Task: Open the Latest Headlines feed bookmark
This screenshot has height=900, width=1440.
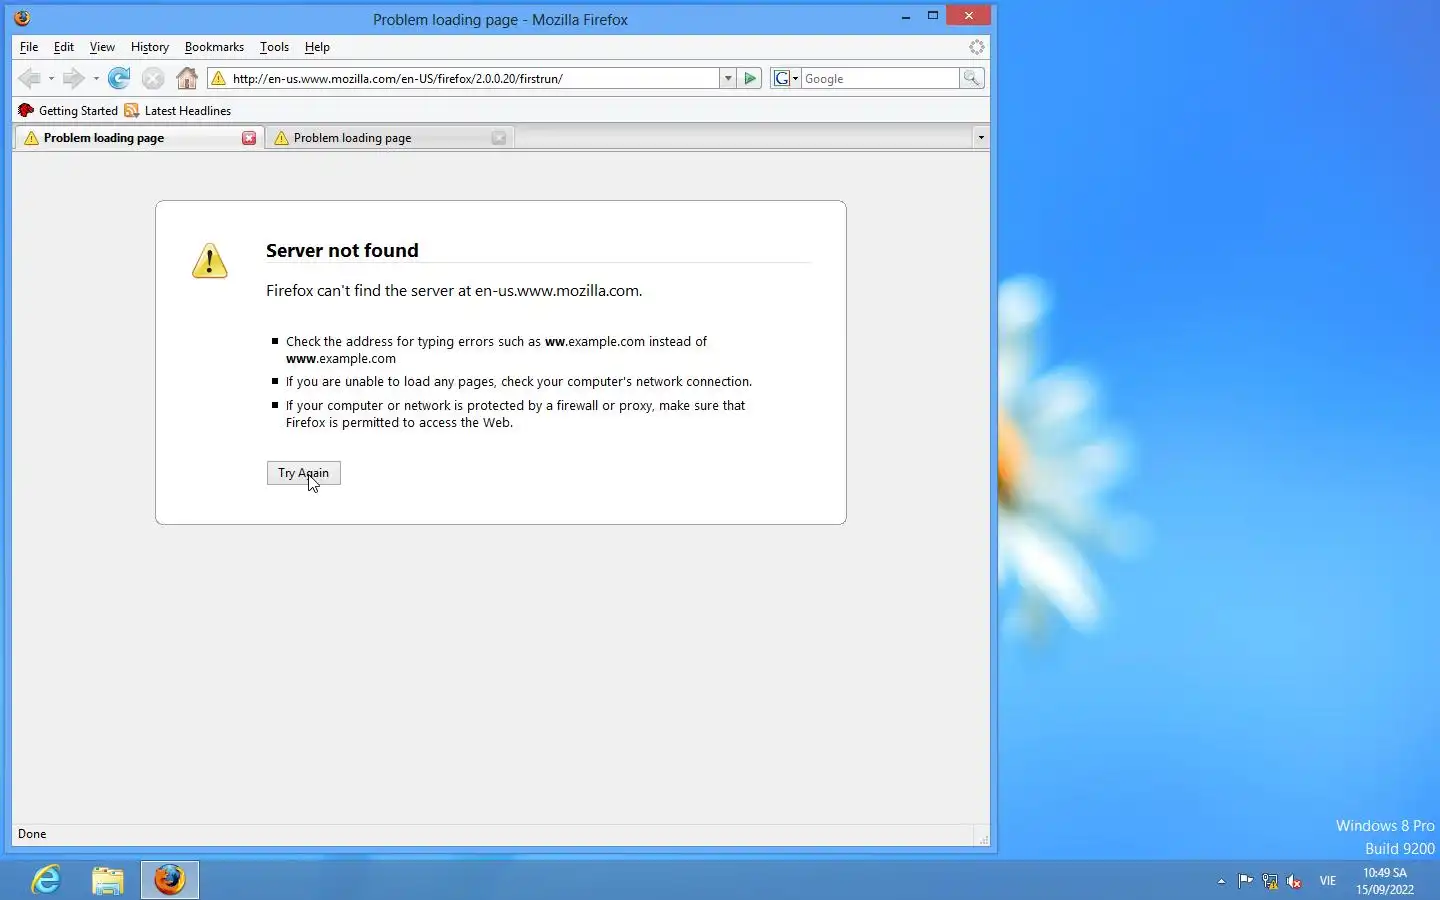Action: click(x=177, y=111)
